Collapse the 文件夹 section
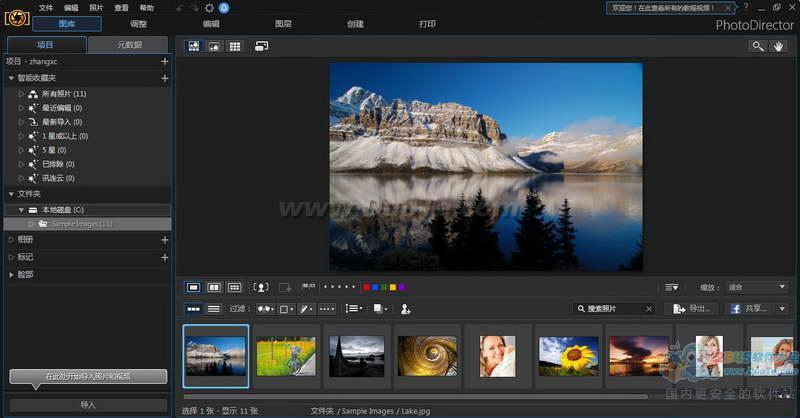The width and height of the screenshot is (800, 418). 11,194
